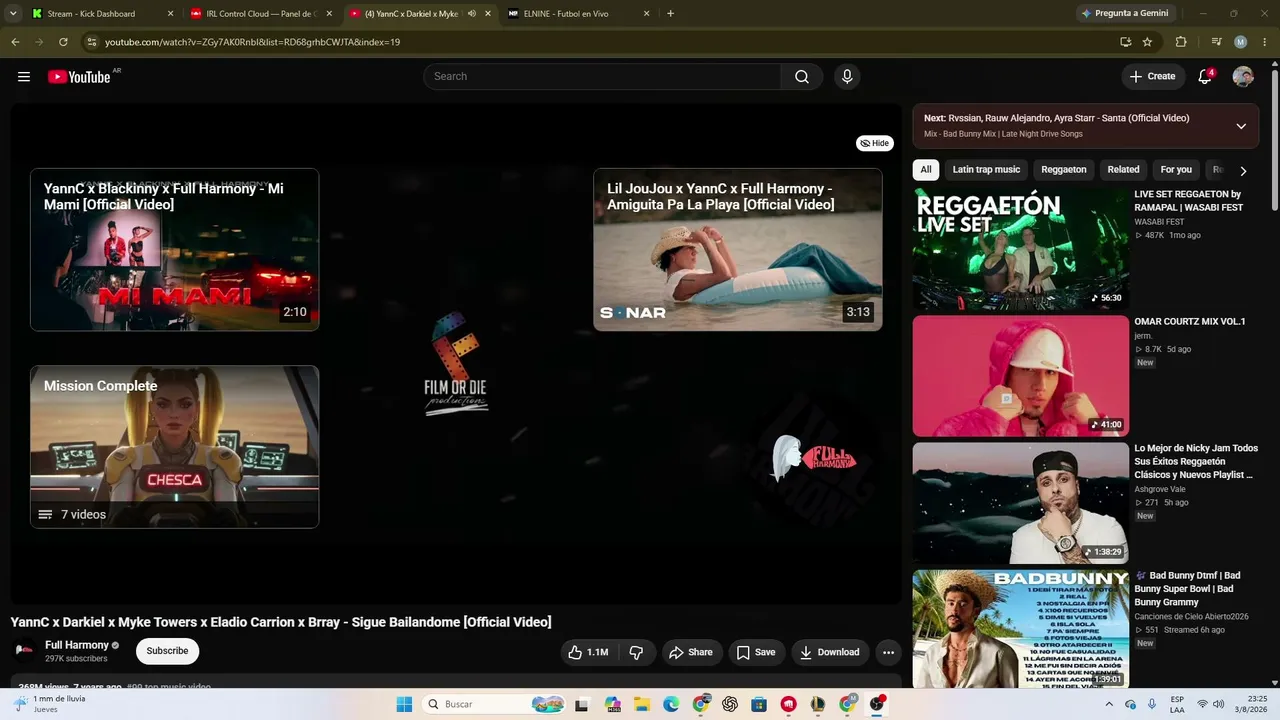Open Microsoft Edge from the taskbar

click(x=671, y=704)
